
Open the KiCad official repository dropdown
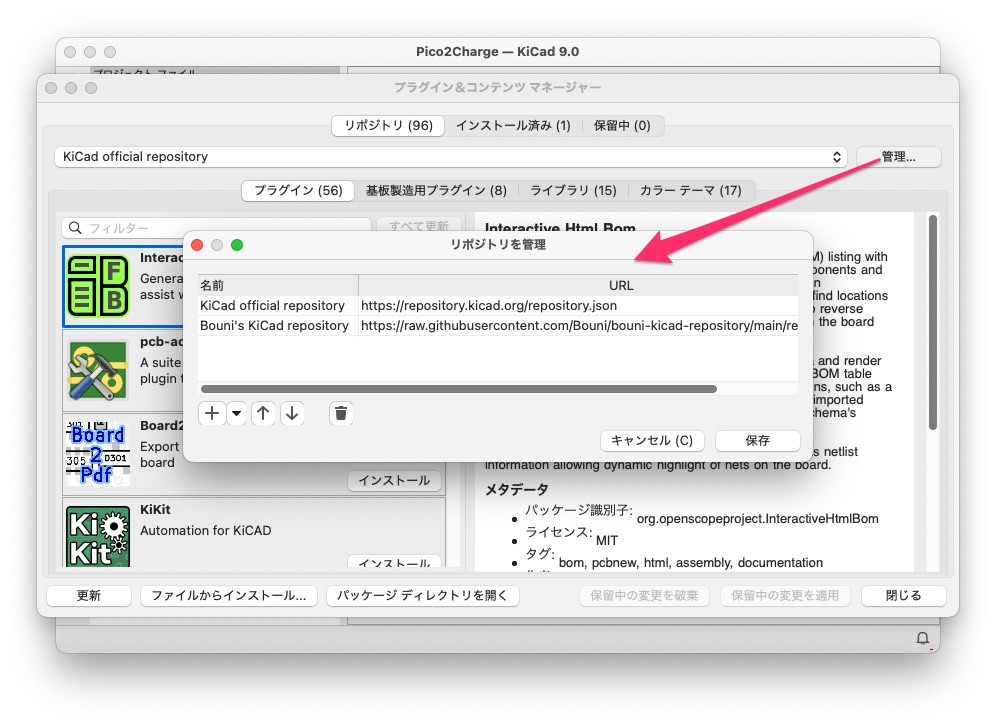[x=451, y=157]
